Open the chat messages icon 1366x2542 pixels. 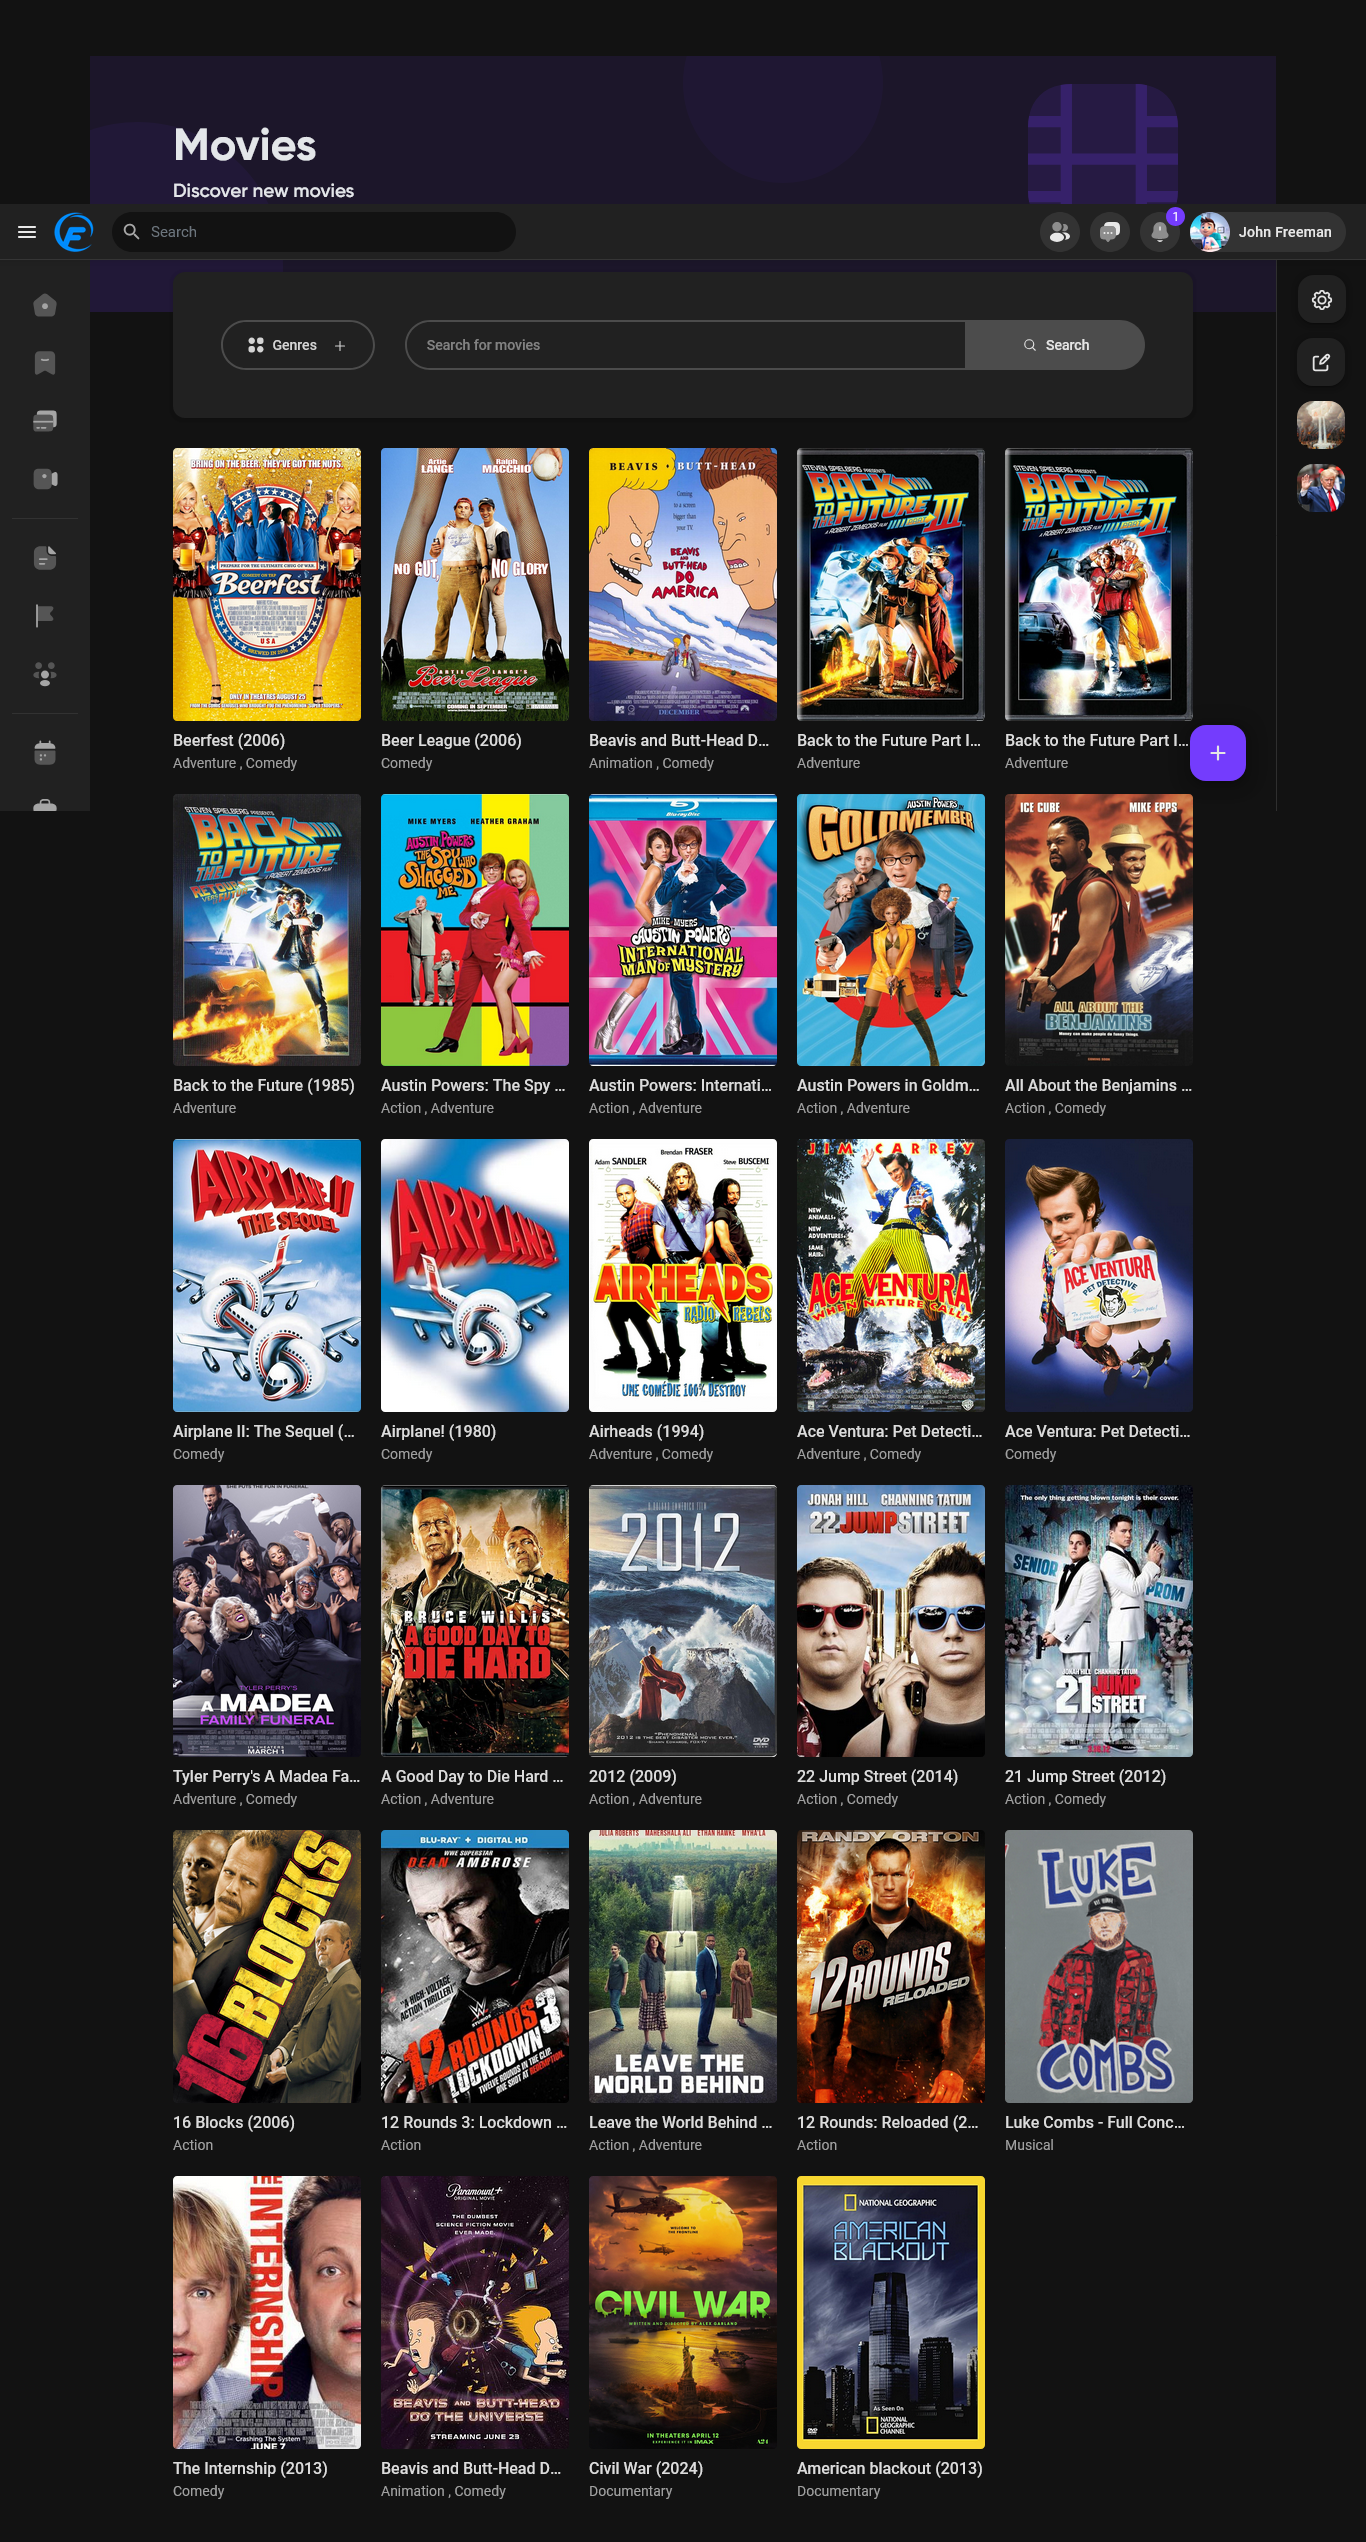[x=1109, y=232]
